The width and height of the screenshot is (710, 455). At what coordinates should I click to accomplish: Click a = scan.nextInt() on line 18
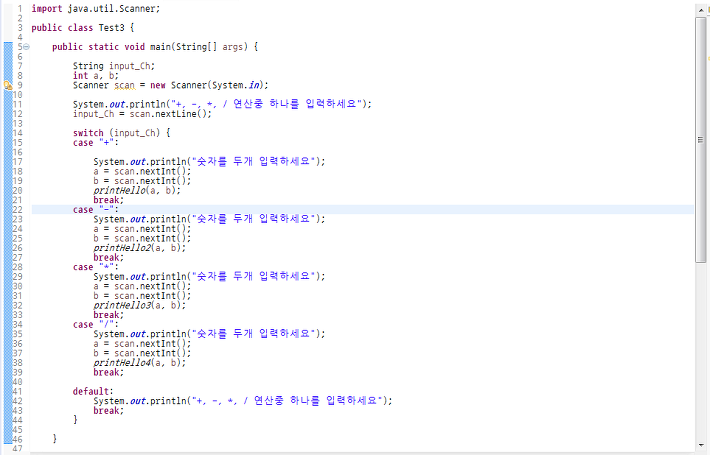[x=142, y=171]
